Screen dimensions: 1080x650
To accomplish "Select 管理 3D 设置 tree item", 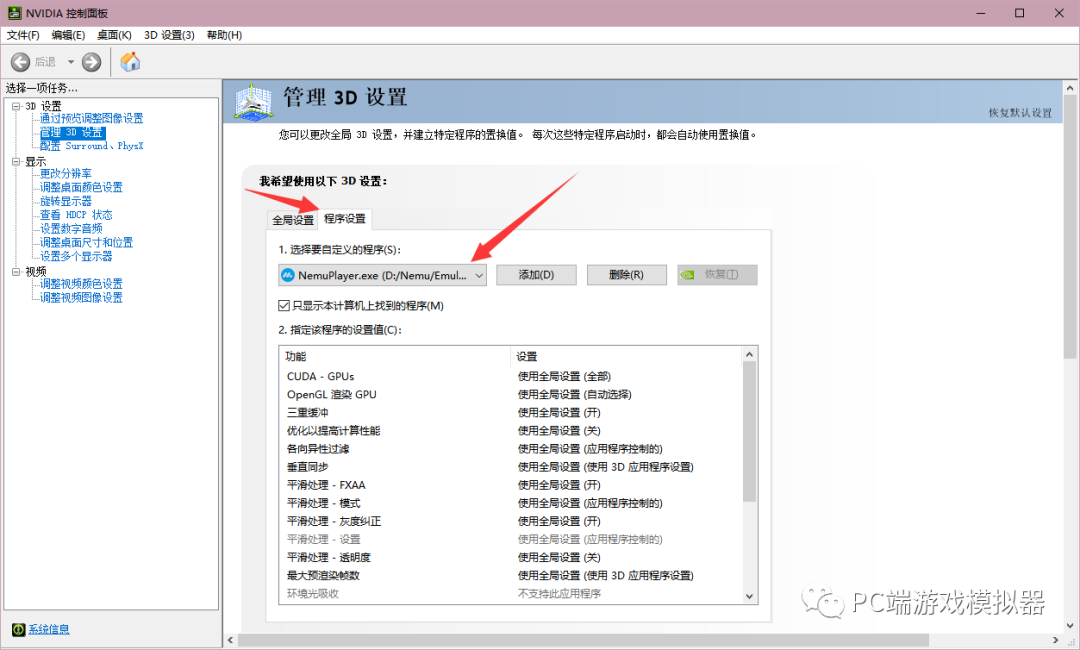I will coord(72,132).
